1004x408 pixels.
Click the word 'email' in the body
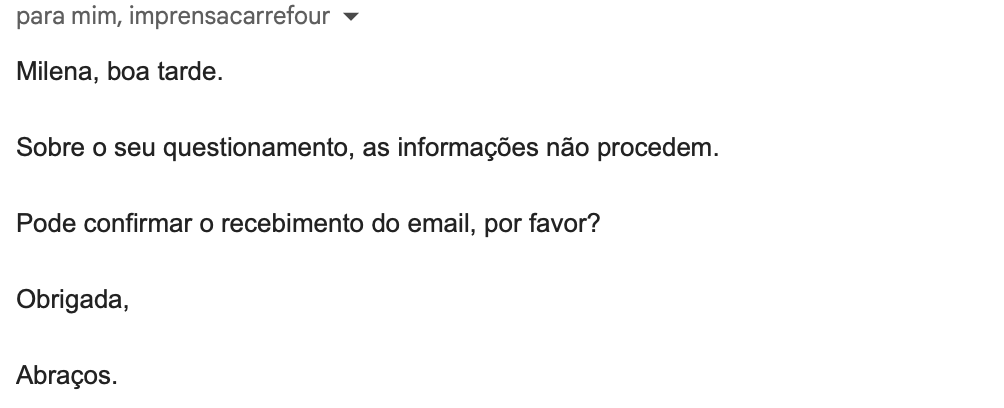pyautogui.click(x=440, y=223)
